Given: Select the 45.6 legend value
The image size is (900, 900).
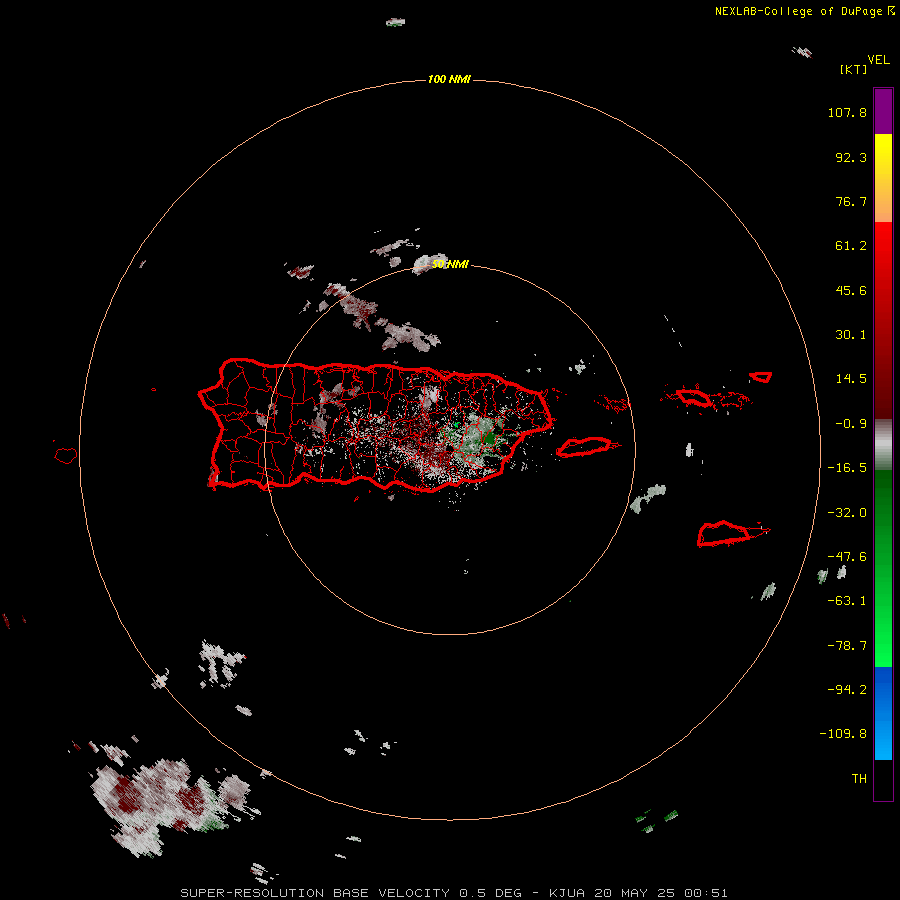Looking at the screenshot, I should [851, 290].
